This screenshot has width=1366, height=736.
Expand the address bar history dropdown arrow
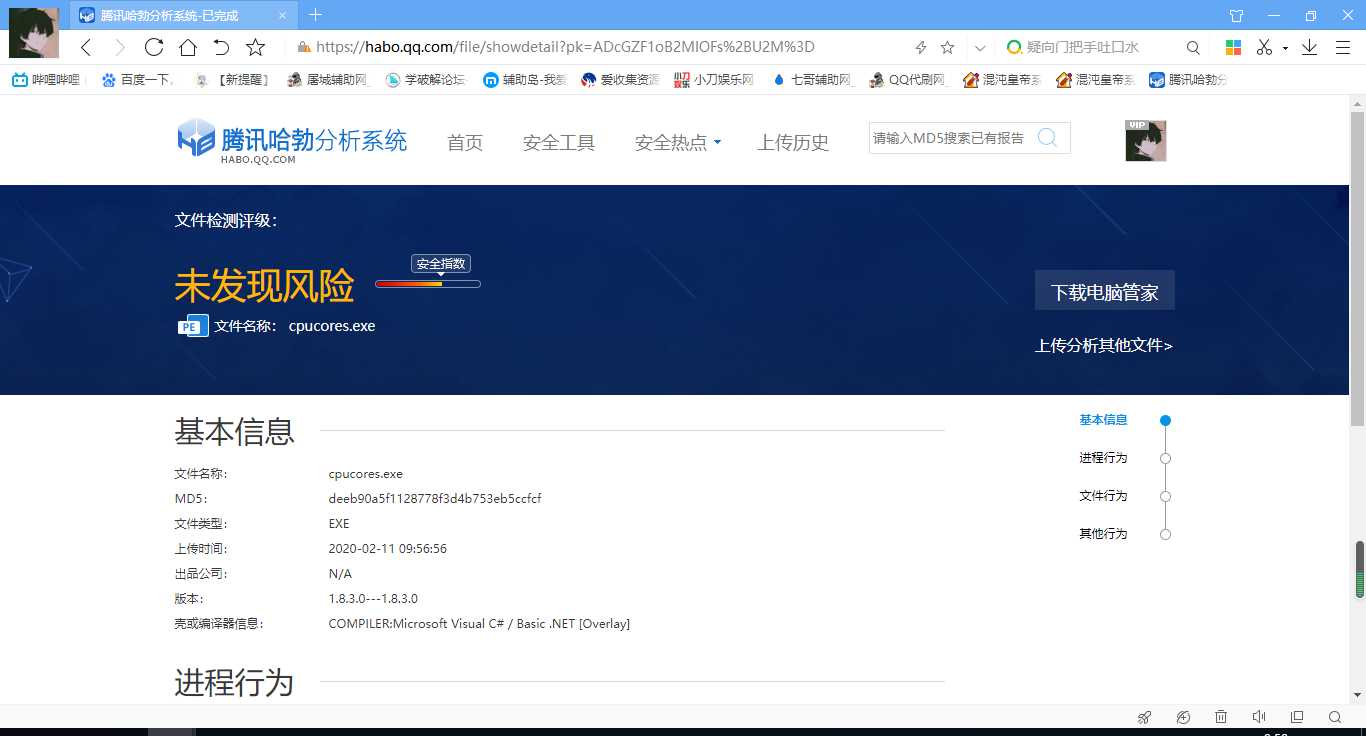980,47
